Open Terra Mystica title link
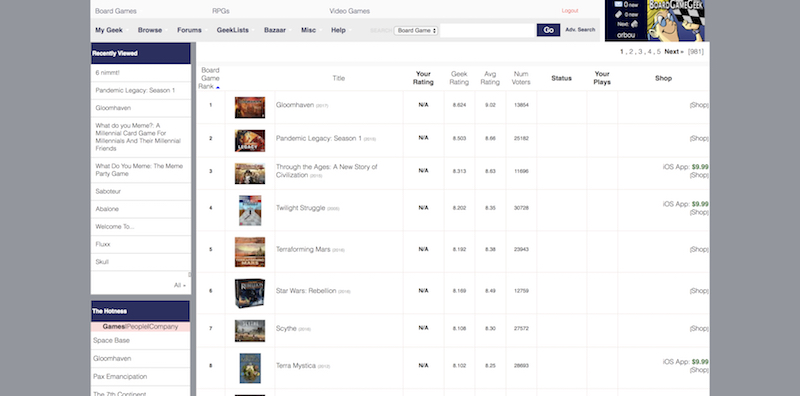Viewport: 800px width, 396px height. [x=296, y=365]
